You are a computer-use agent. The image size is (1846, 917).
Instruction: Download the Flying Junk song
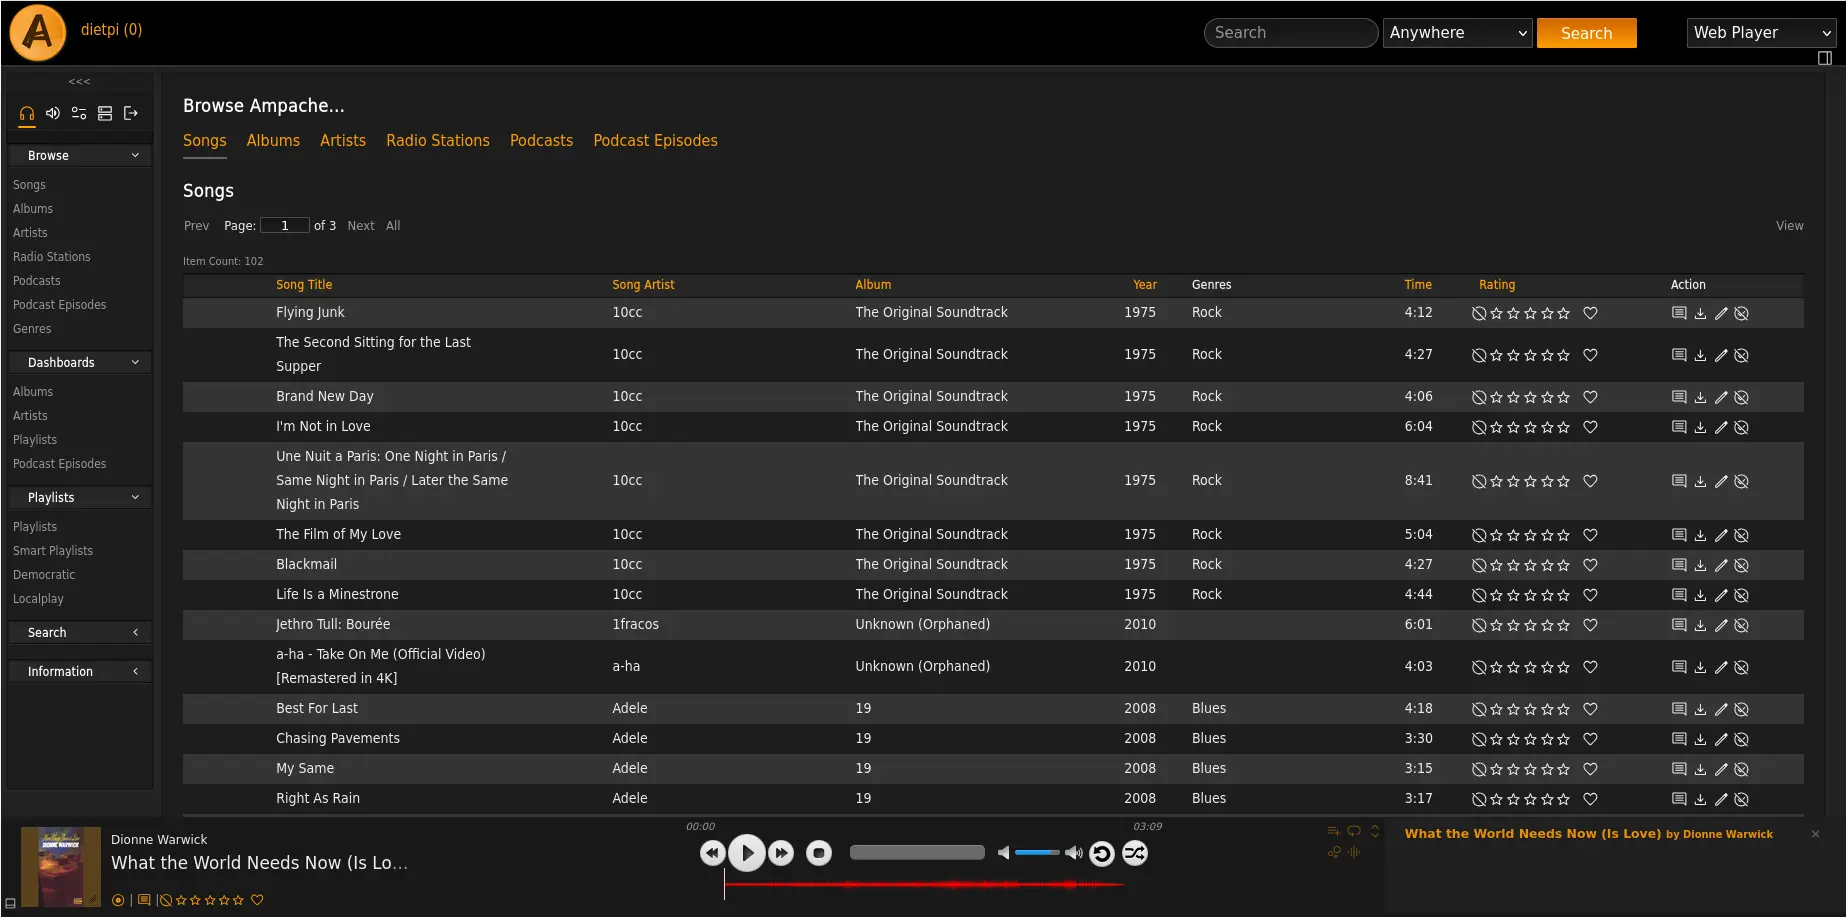(x=1700, y=314)
